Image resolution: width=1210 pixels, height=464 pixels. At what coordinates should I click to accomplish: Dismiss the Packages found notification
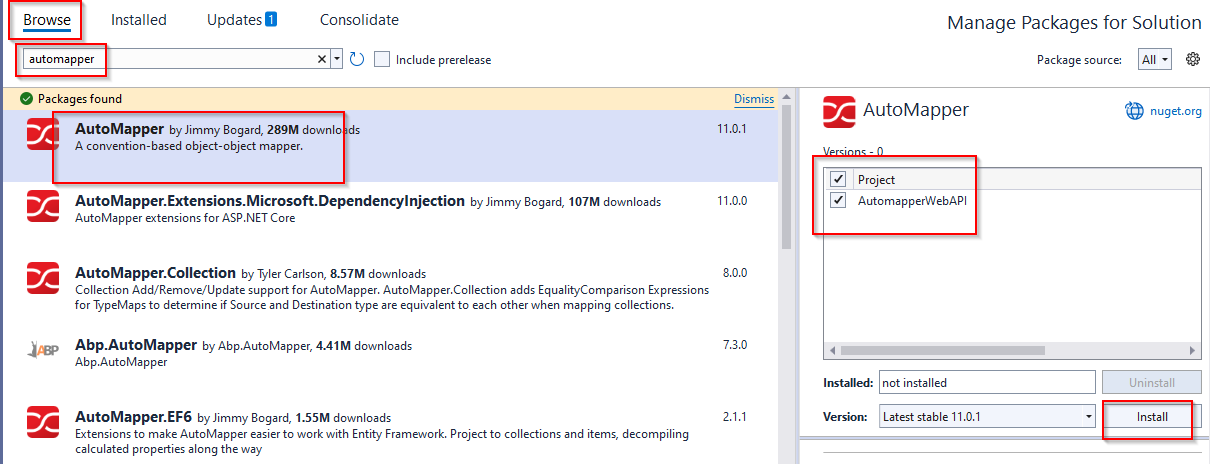click(x=753, y=99)
